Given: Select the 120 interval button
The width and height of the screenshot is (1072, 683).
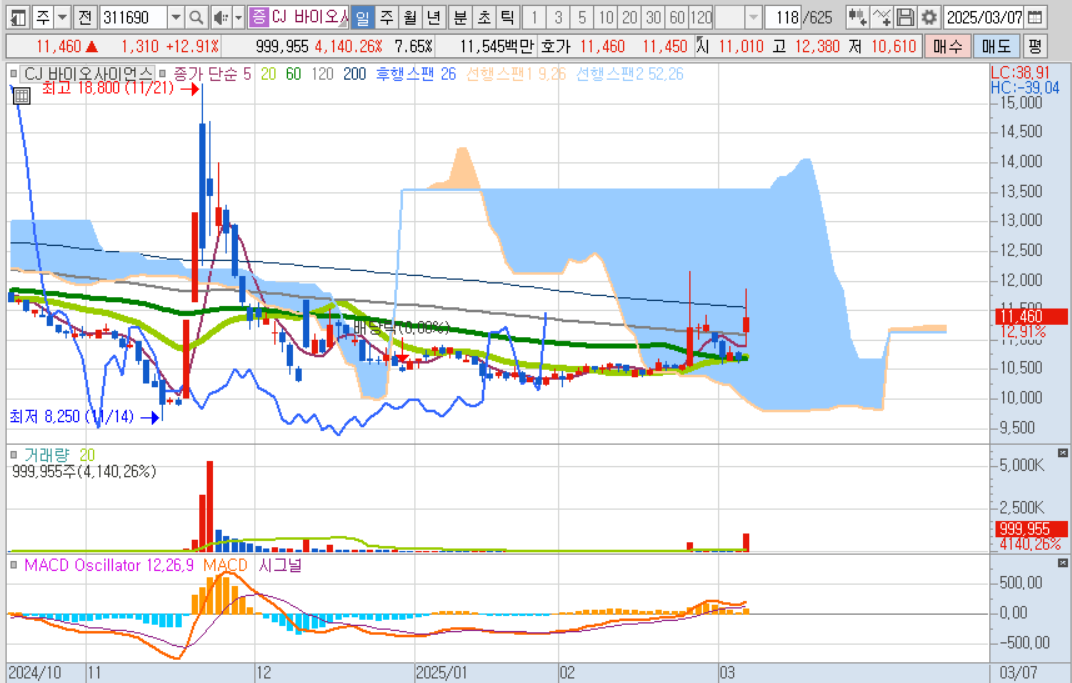Looking at the screenshot, I should tap(701, 17).
